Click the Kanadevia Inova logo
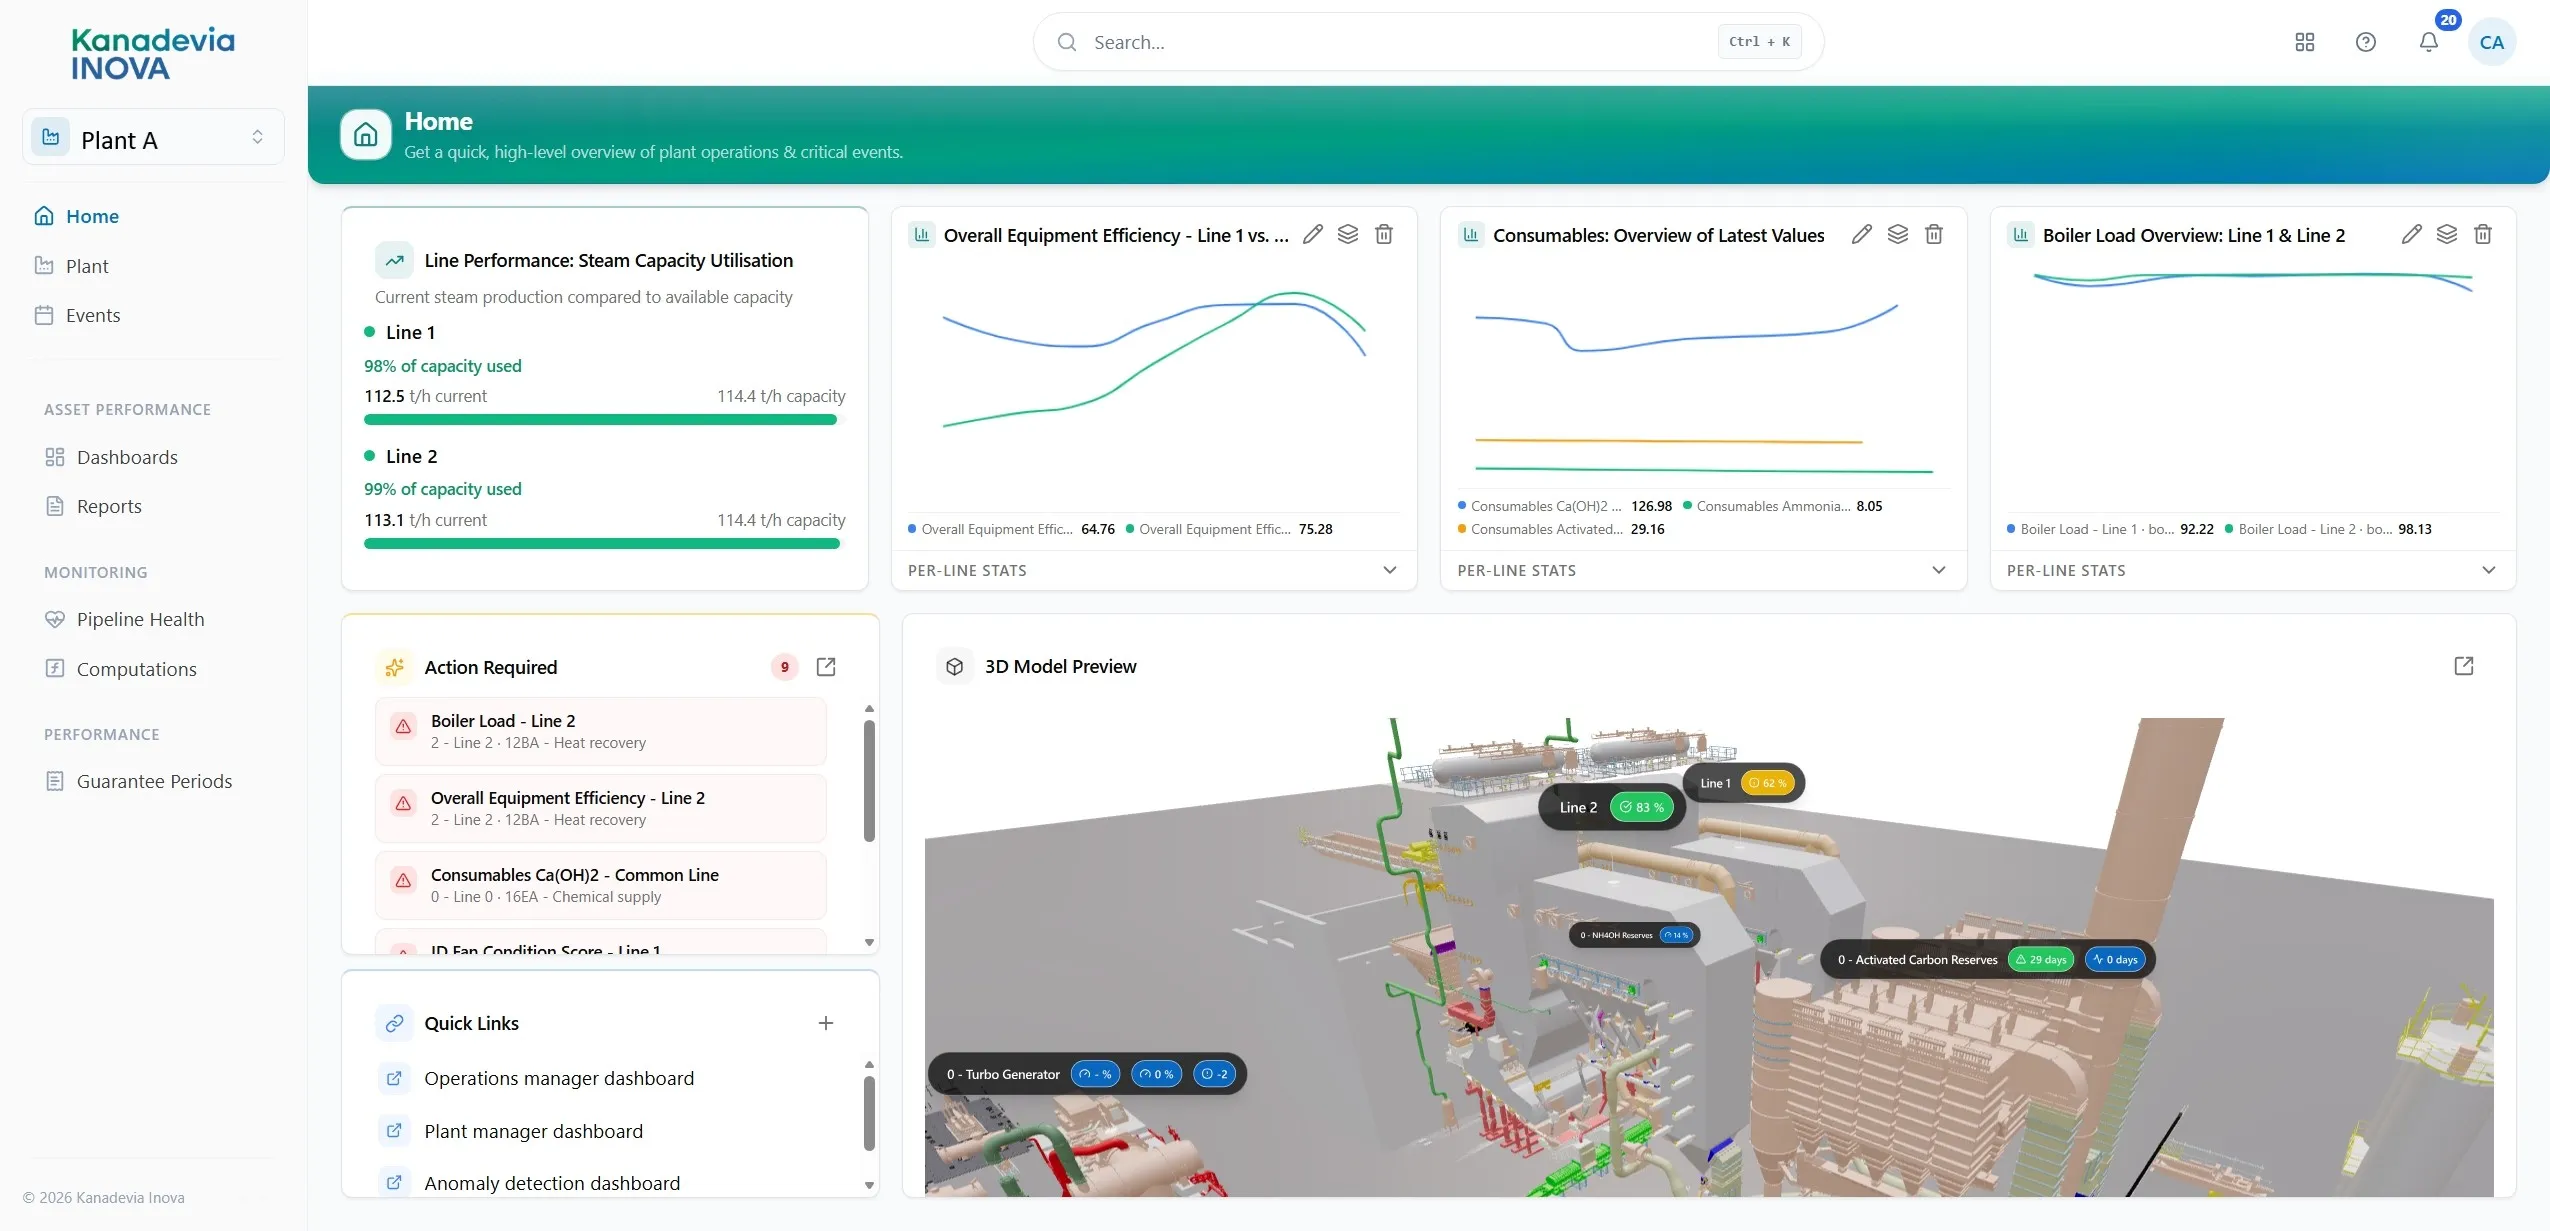This screenshot has width=2550, height=1231. 152,54
